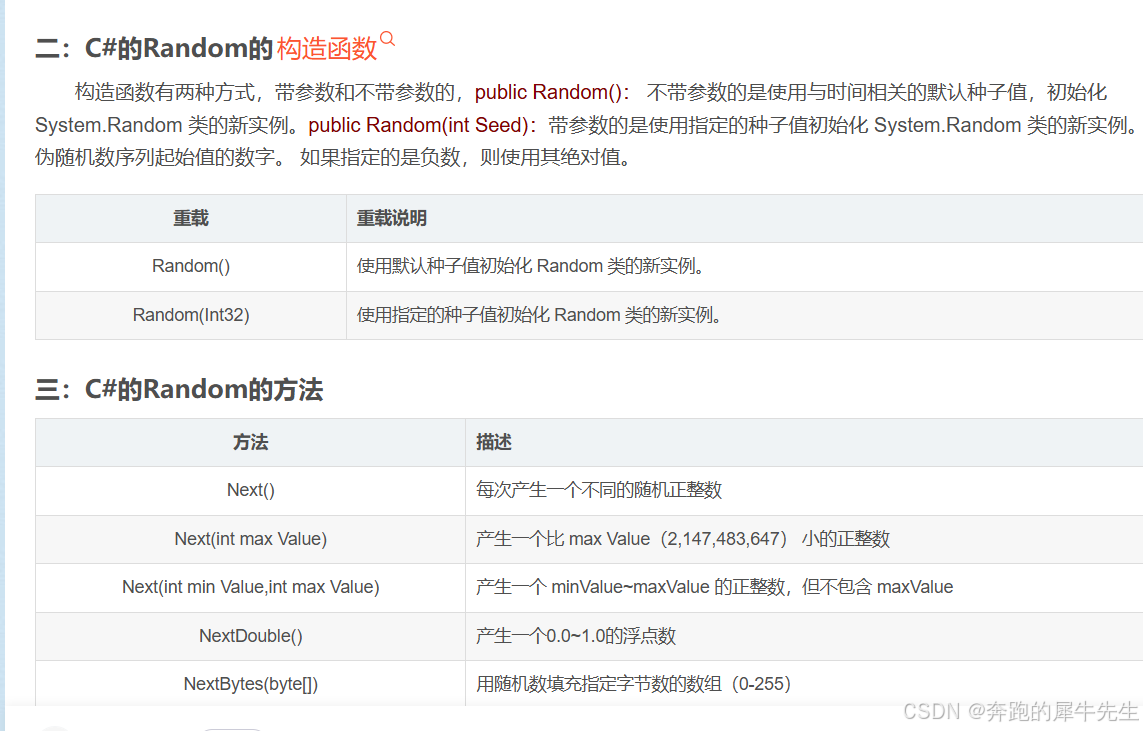Click the description 但不包含 maxValue
Image resolution: width=1143 pixels, height=731 pixels.
pos(878,587)
